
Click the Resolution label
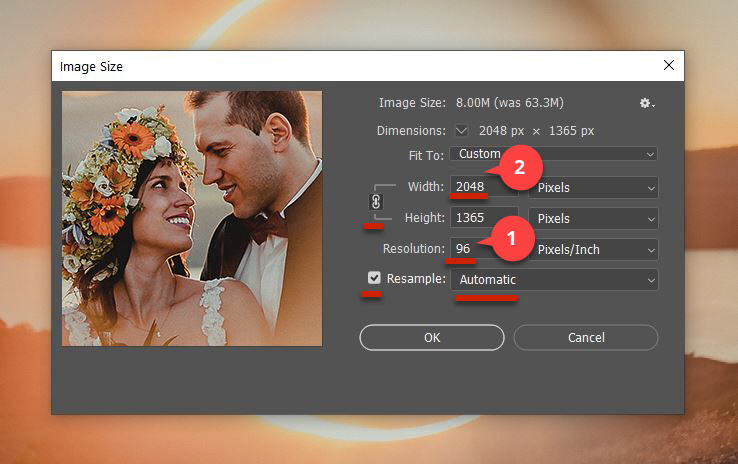414,248
